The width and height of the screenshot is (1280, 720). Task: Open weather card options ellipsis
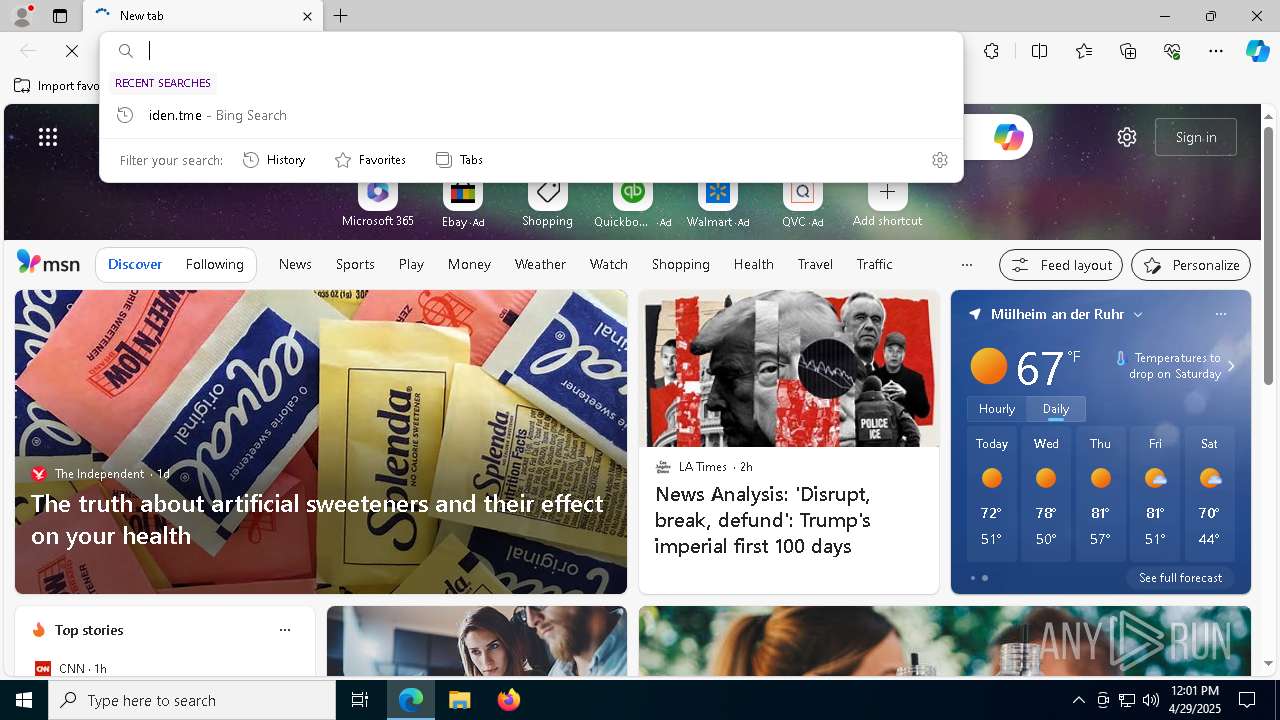(1220, 315)
